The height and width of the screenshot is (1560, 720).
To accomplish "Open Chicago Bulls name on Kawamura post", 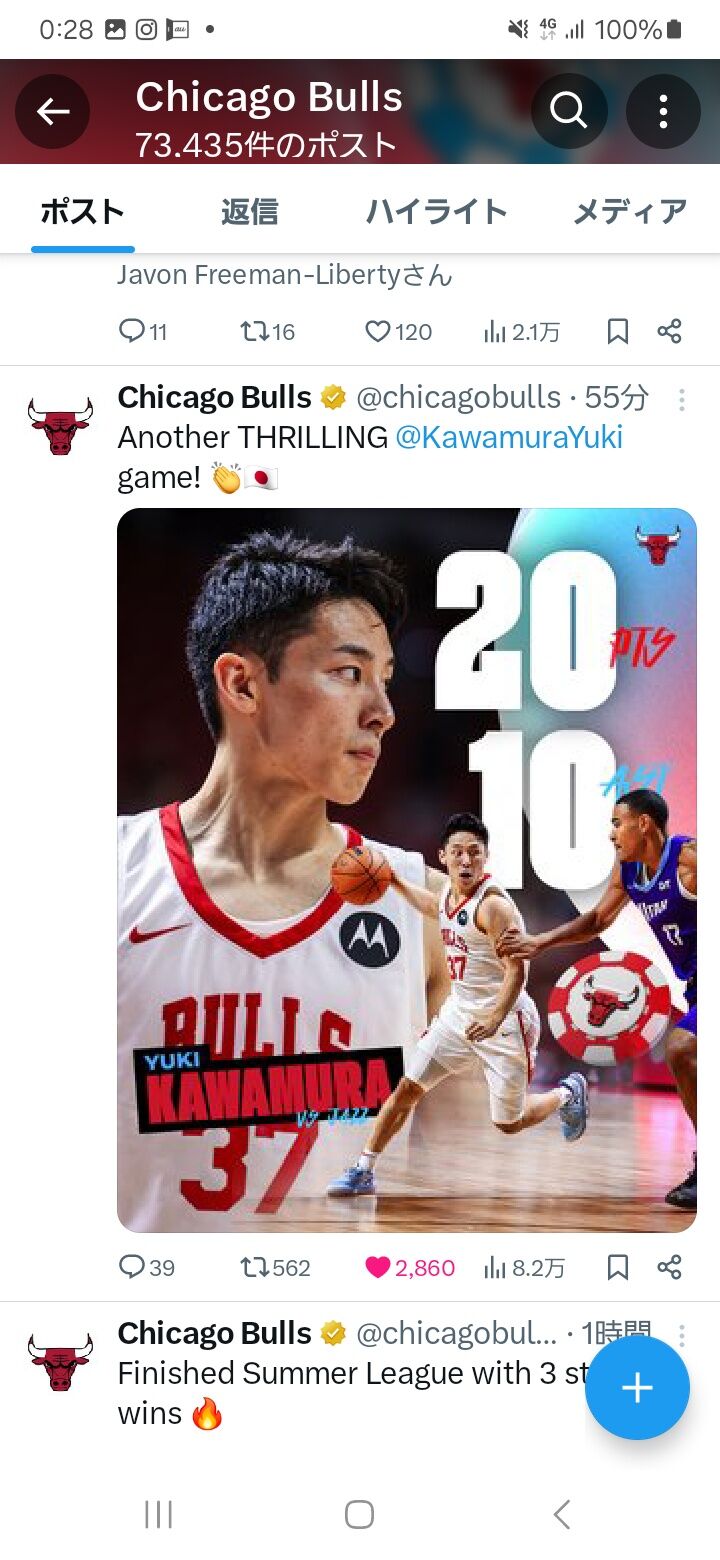I will tap(215, 397).
